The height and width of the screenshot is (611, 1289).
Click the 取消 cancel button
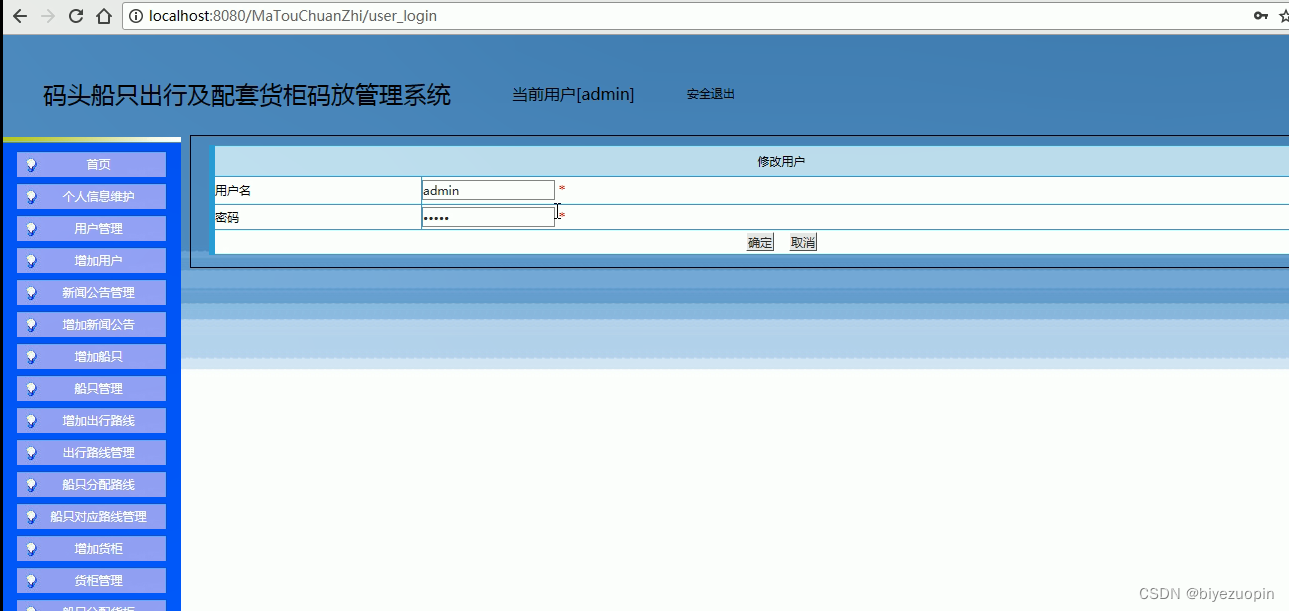(802, 241)
